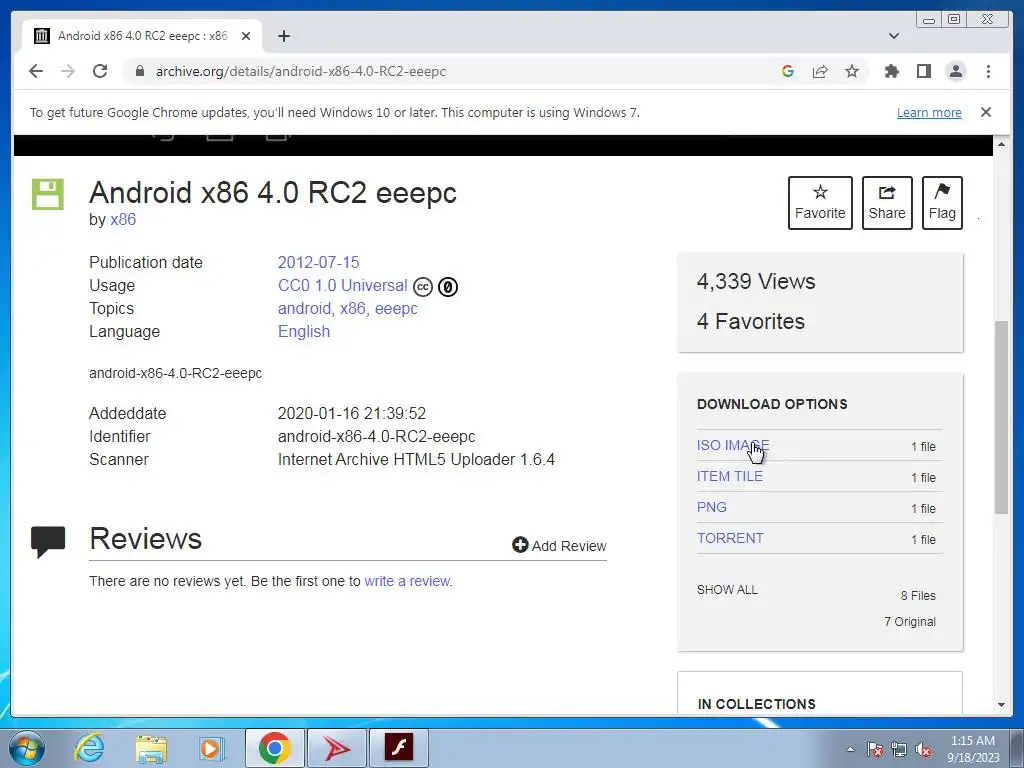Open the Learn more link
The image size is (1024, 768).
pos(929,112)
